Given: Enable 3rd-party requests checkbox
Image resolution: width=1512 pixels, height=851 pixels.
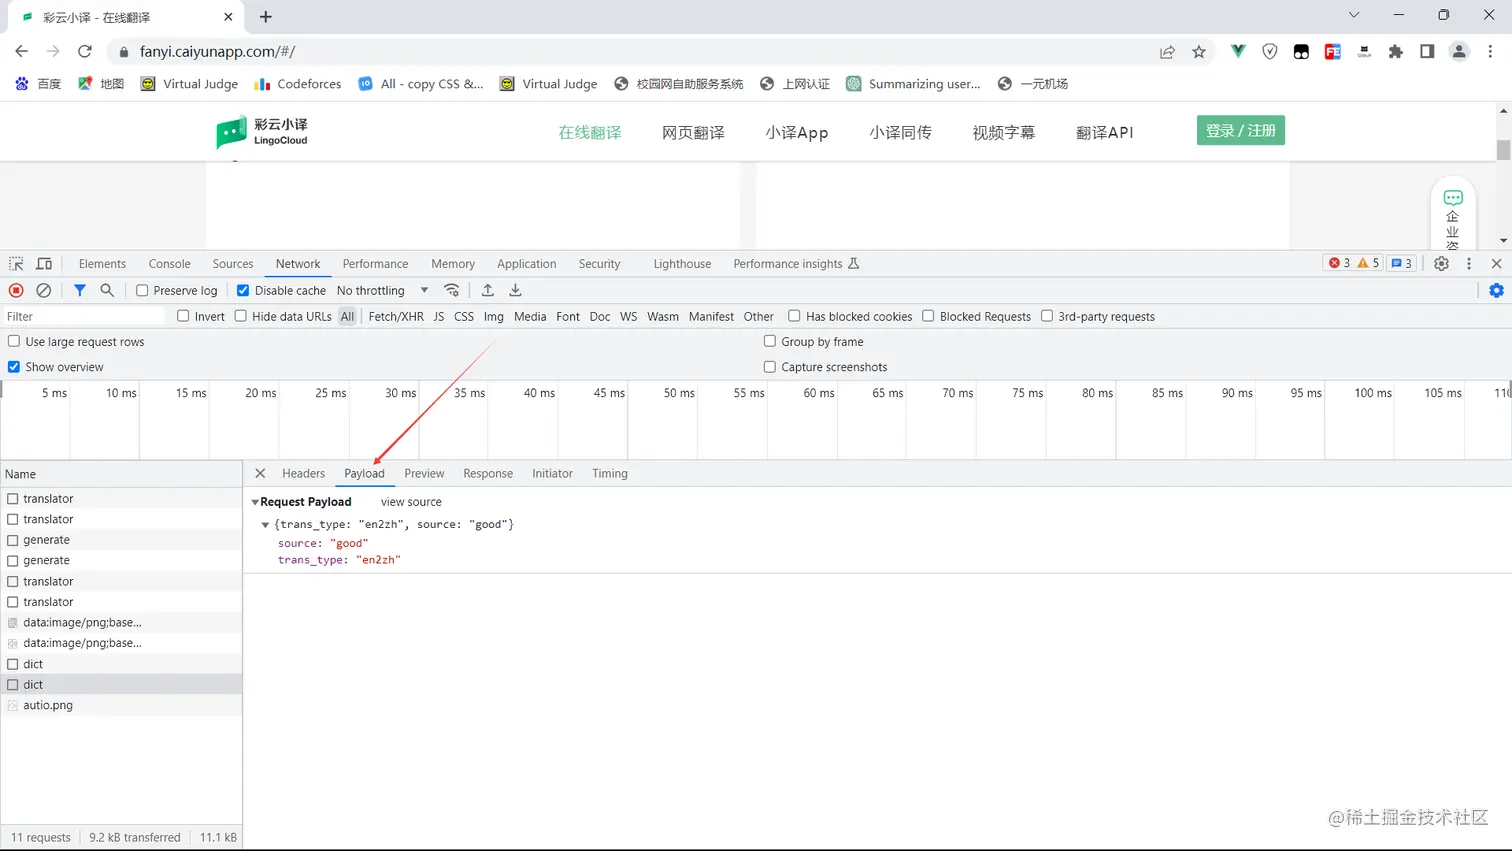Looking at the screenshot, I should [1047, 316].
